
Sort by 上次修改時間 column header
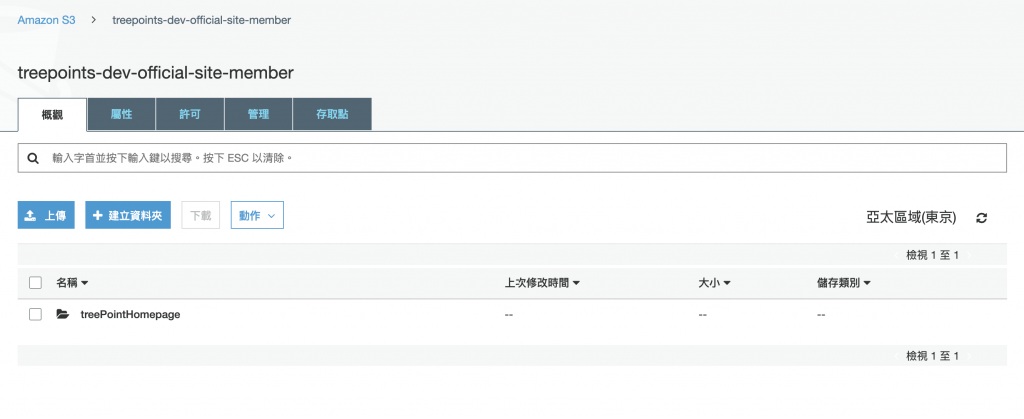point(542,283)
